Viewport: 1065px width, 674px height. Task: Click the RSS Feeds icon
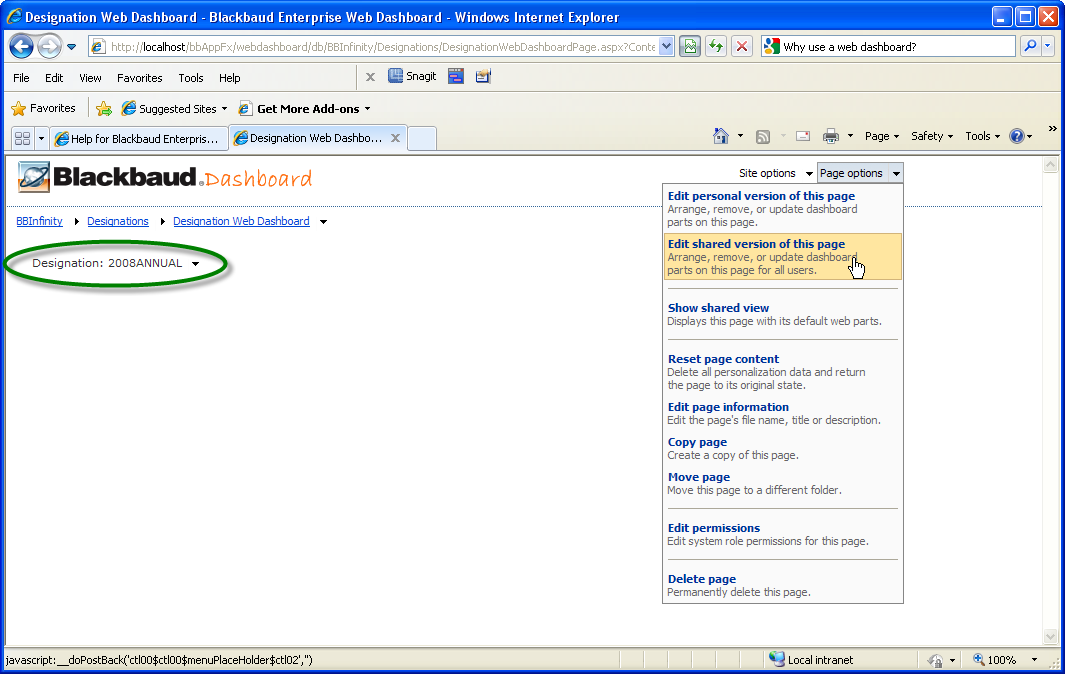763,137
